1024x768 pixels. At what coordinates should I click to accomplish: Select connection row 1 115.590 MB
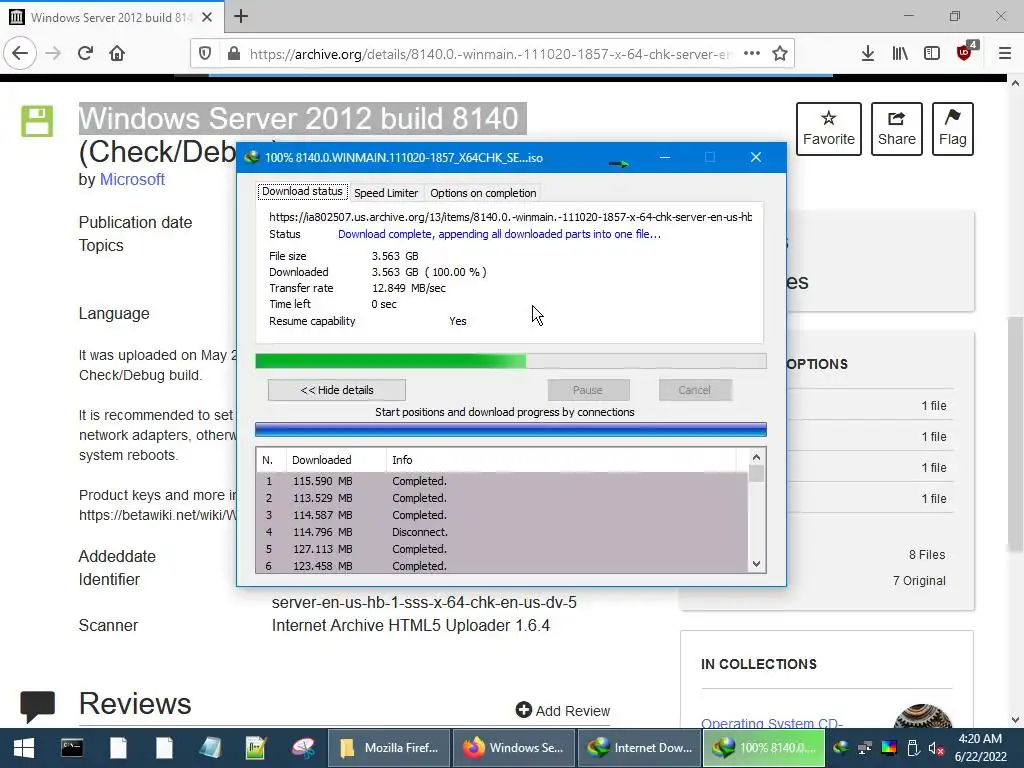[502, 481]
